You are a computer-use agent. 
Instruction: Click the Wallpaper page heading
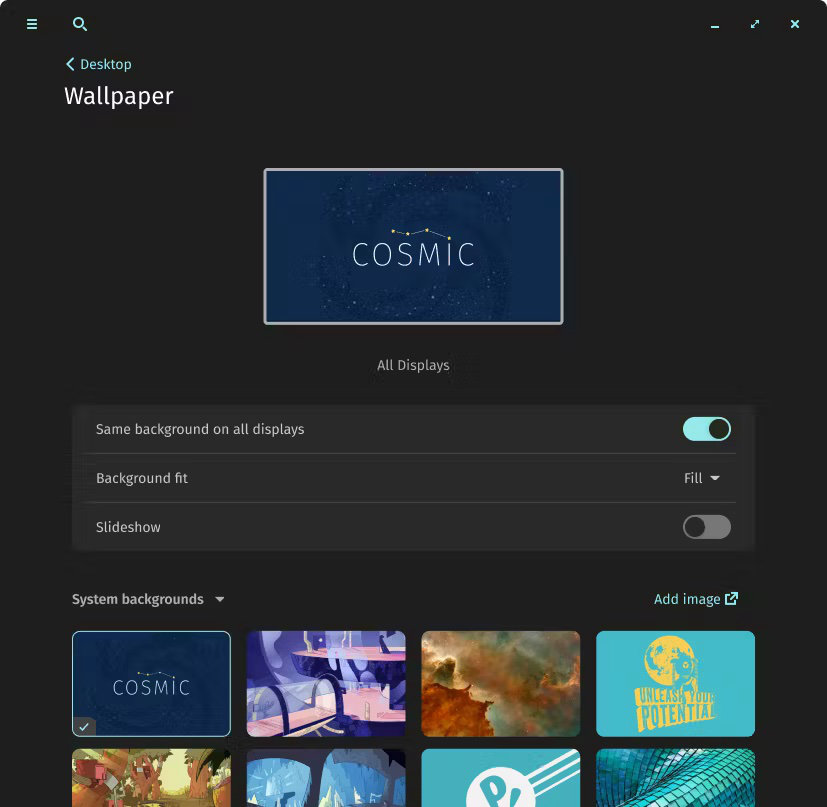pos(119,96)
